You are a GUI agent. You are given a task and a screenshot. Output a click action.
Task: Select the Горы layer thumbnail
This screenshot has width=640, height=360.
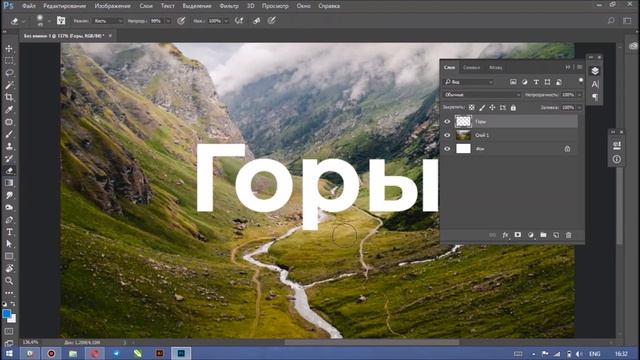coord(463,121)
